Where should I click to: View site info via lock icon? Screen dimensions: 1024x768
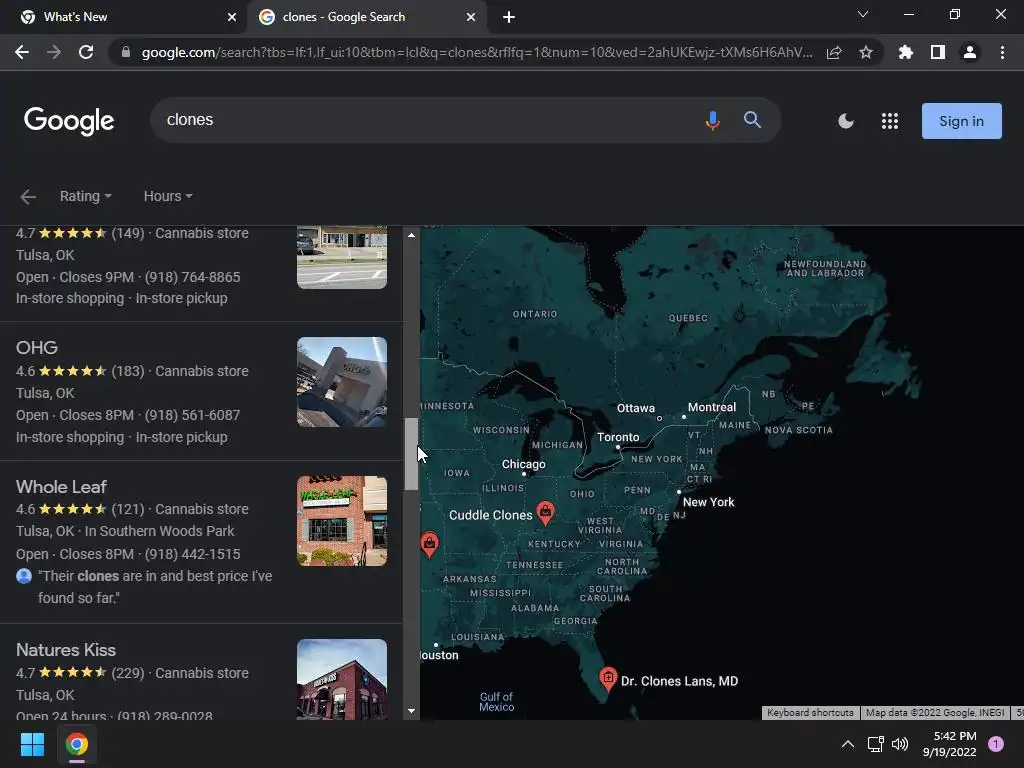tap(126, 52)
